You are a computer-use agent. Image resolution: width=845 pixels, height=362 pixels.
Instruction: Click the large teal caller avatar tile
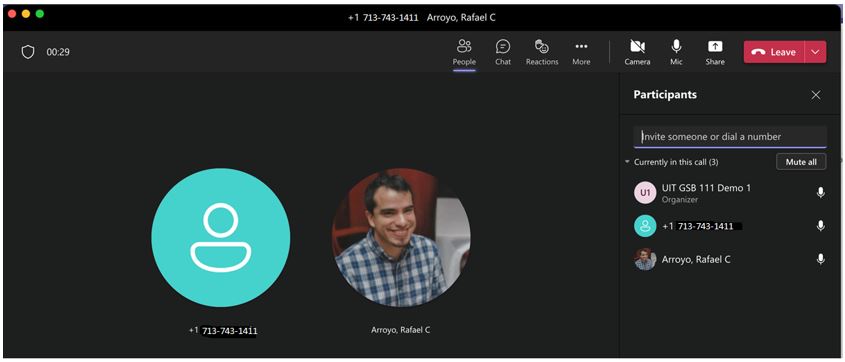pyautogui.click(x=221, y=238)
